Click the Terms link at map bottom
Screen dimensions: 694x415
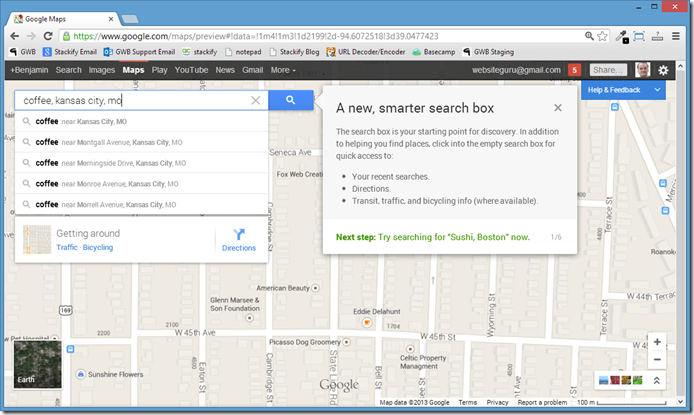pos(467,402)
